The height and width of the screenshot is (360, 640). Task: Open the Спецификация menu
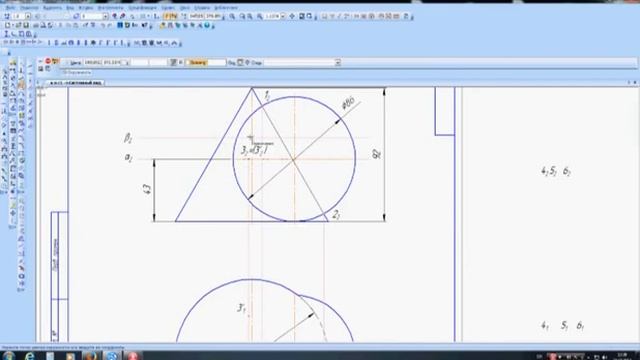coord(142,8)
